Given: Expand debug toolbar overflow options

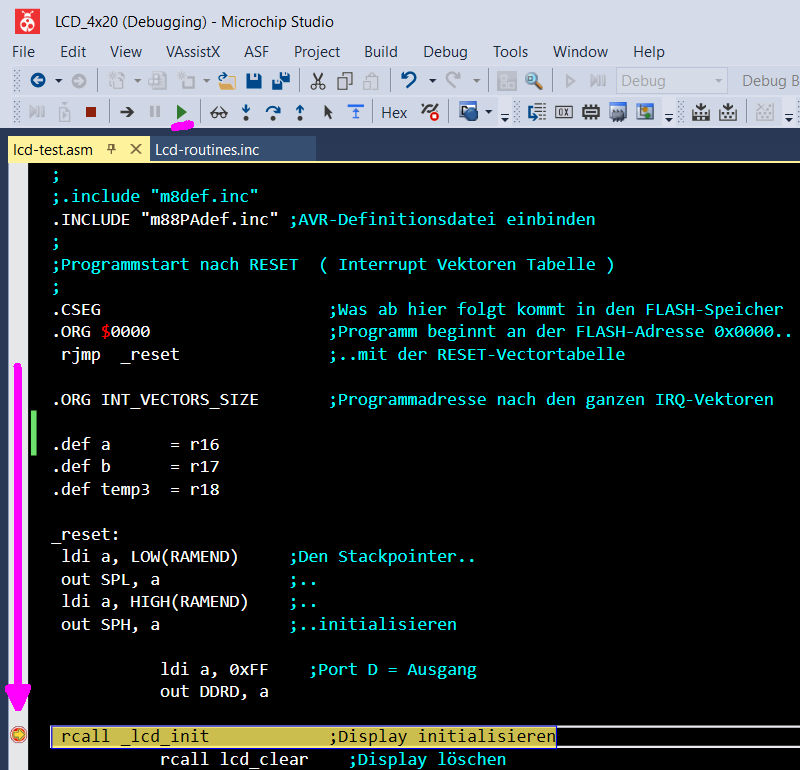Looking at the screenshot, I should (505, 118).
